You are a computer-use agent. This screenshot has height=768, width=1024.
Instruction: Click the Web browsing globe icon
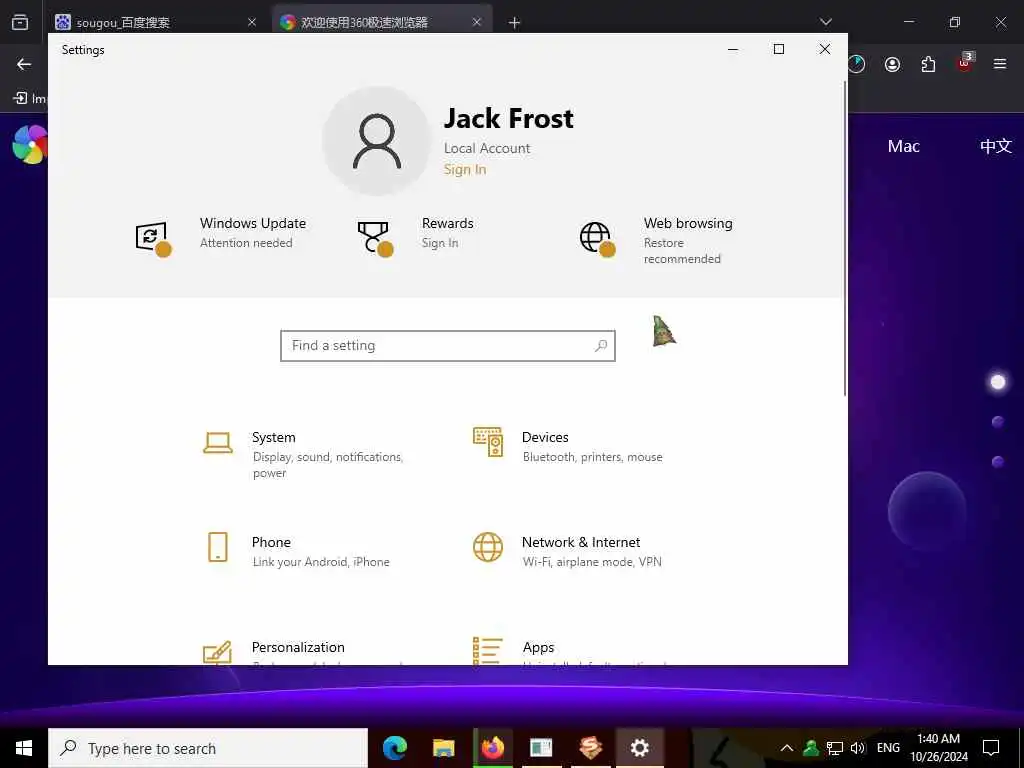(x=598, y=239)
